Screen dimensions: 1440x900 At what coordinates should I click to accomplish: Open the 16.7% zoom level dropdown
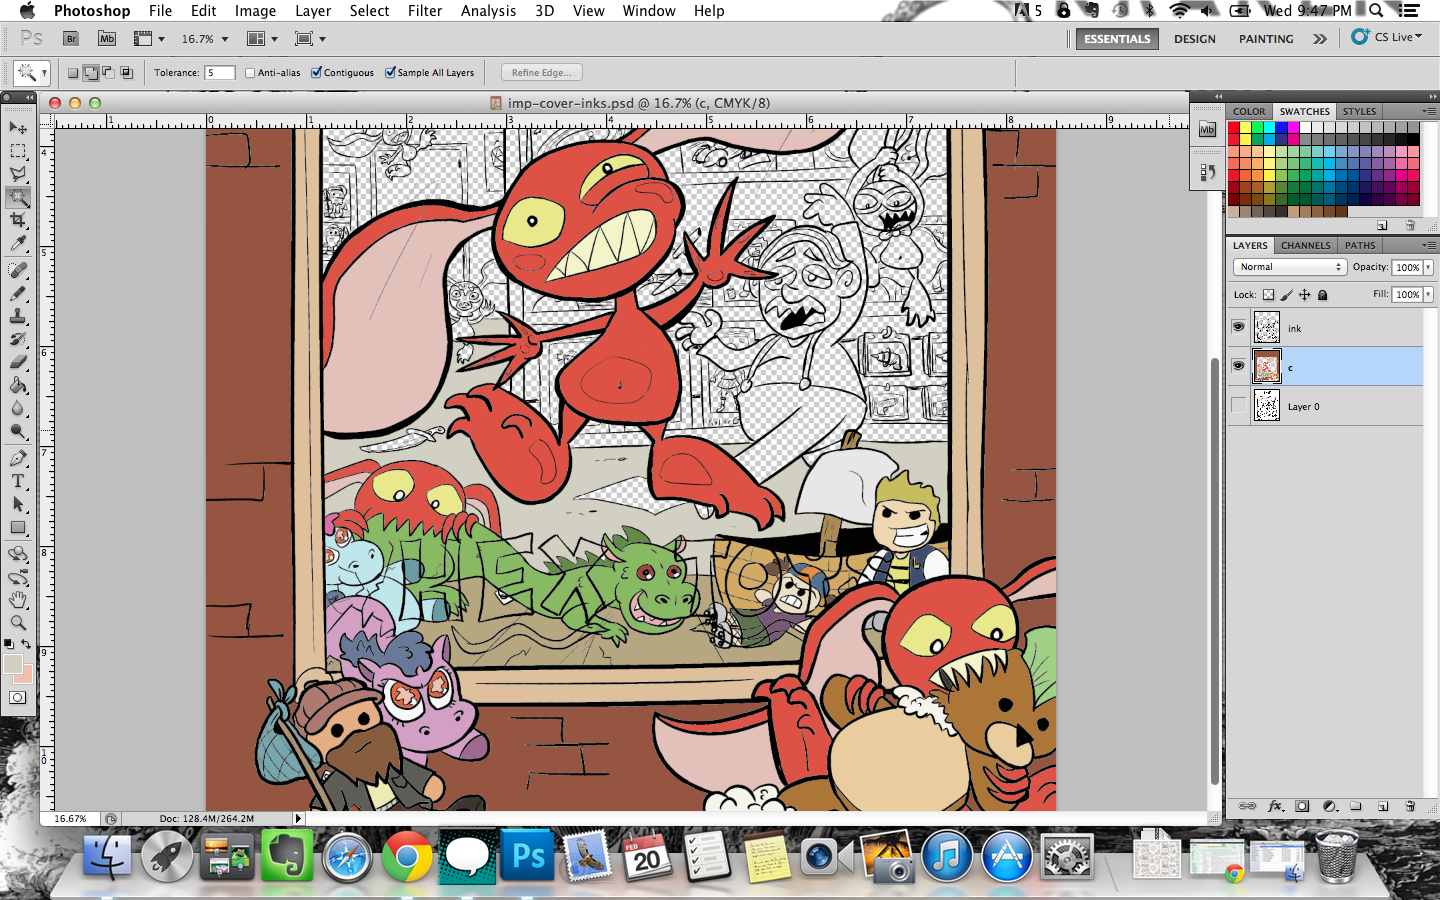pyautogui.click(x=225, y=39)
